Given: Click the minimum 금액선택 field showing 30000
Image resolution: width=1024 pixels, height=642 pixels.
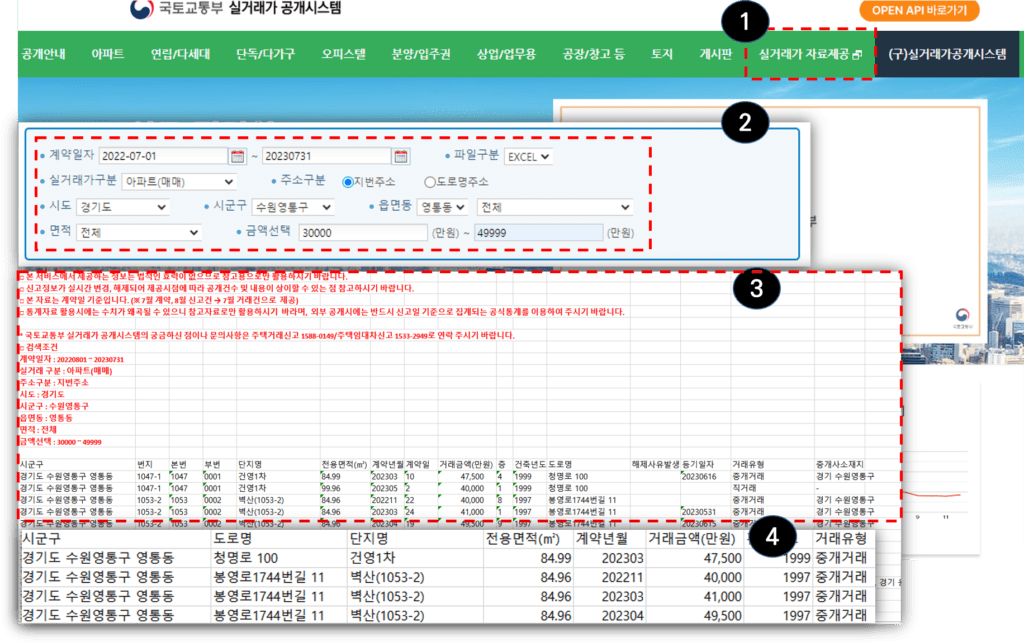Looking at the screenshot, I should coord(363,232).
